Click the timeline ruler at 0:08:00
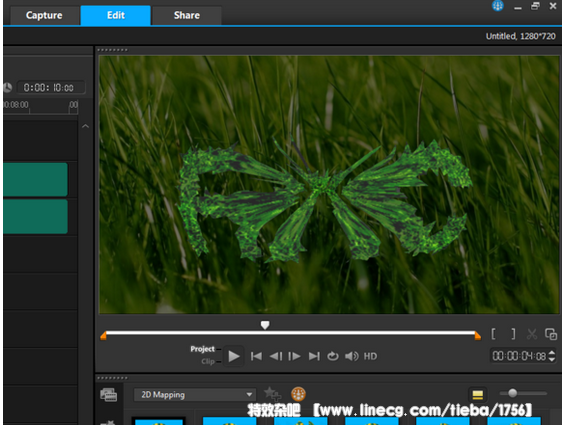This screenshot has height=427, width=562. point(16,105)
